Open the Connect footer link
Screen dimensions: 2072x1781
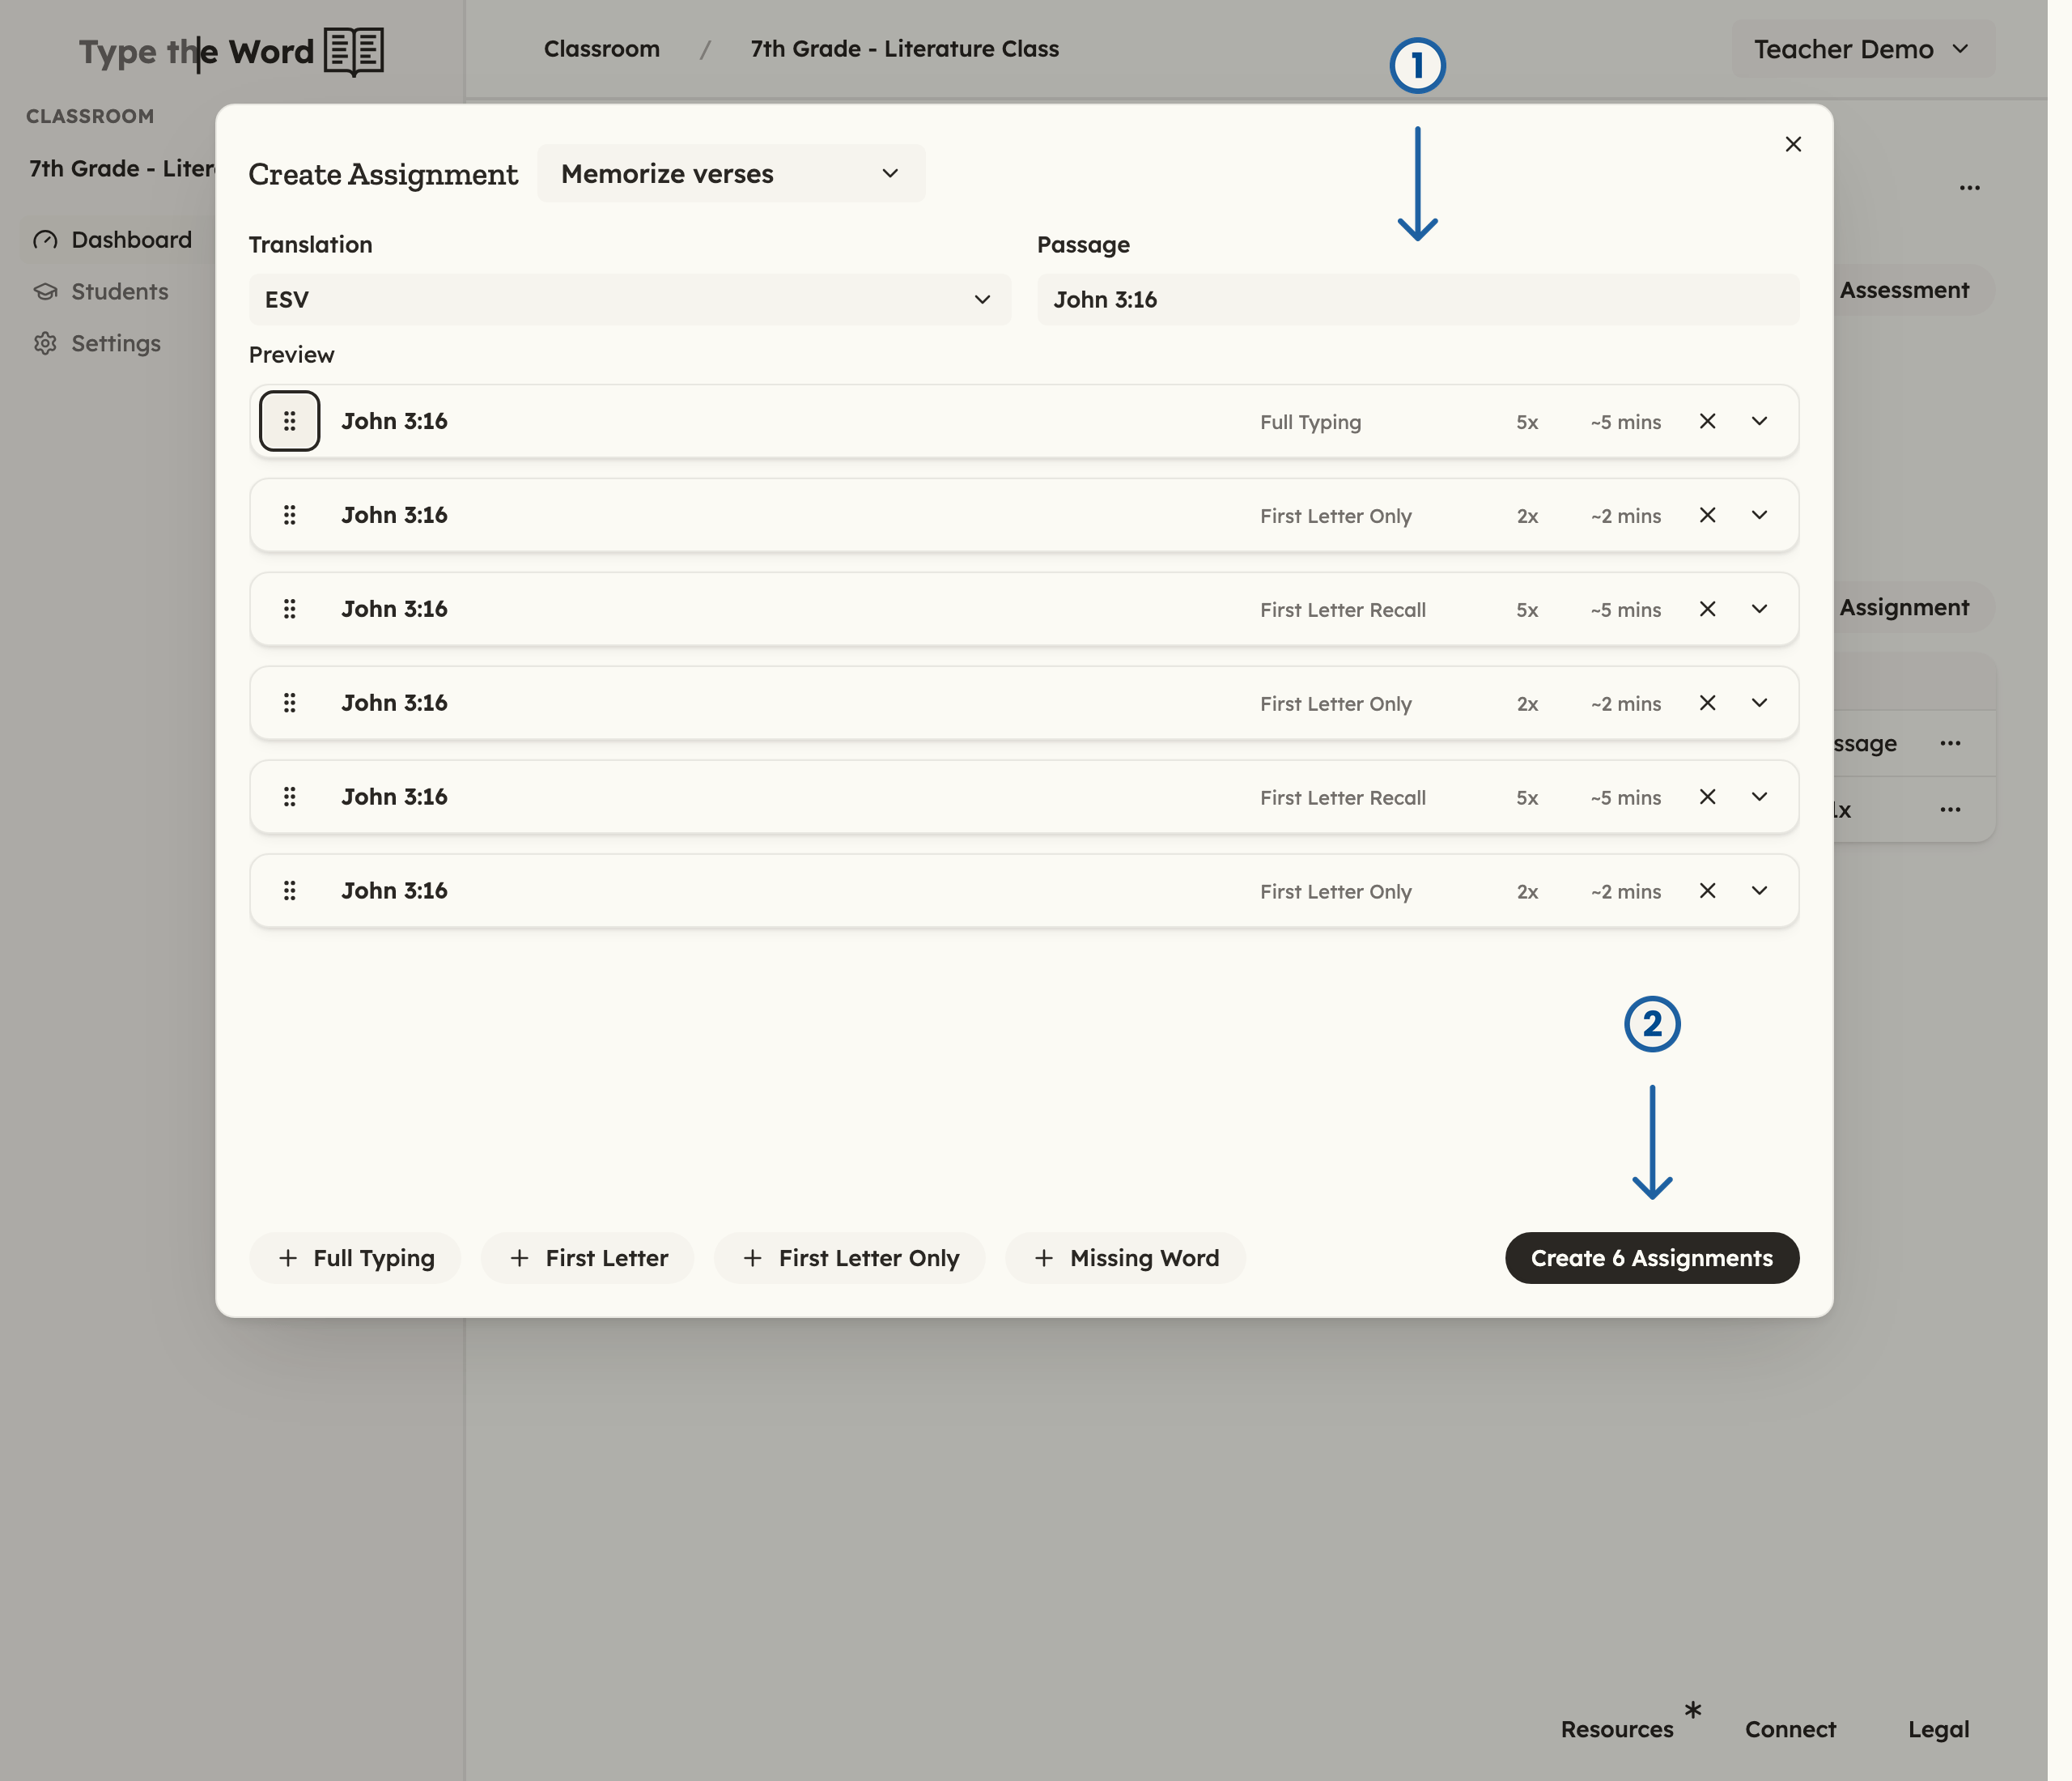pyautogui.click(x=1790, y=1729)
